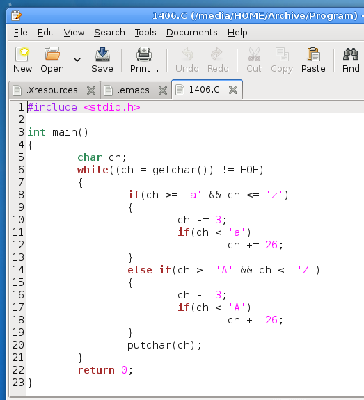Click the Cut scissors icon
The height and width of the screenshot is (400, 364).
click(x=254, y=54)
